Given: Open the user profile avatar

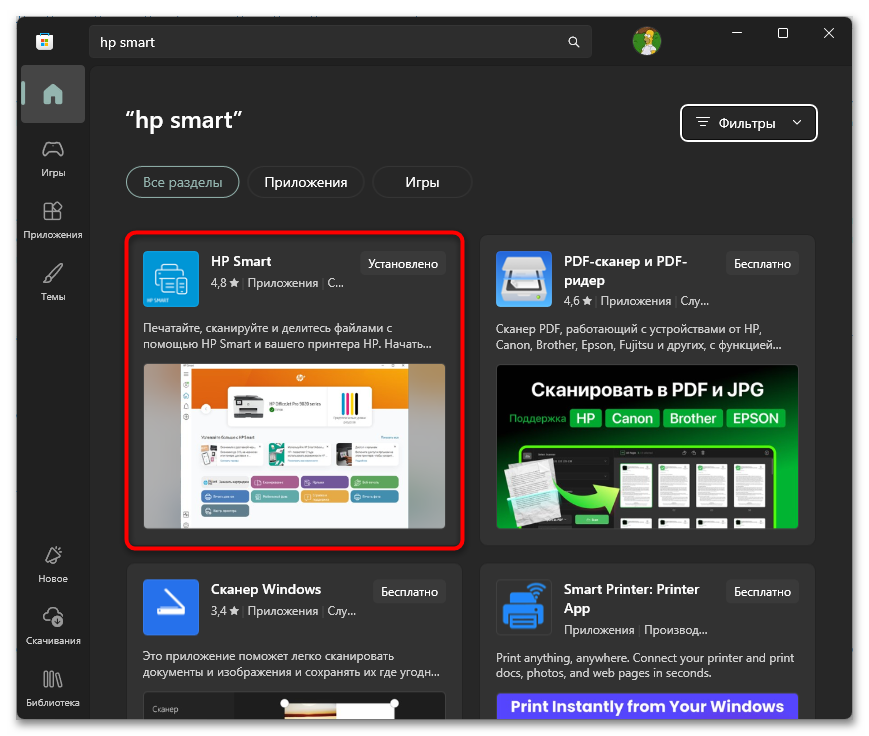Looking at the screenshot, I should [647, 41].
